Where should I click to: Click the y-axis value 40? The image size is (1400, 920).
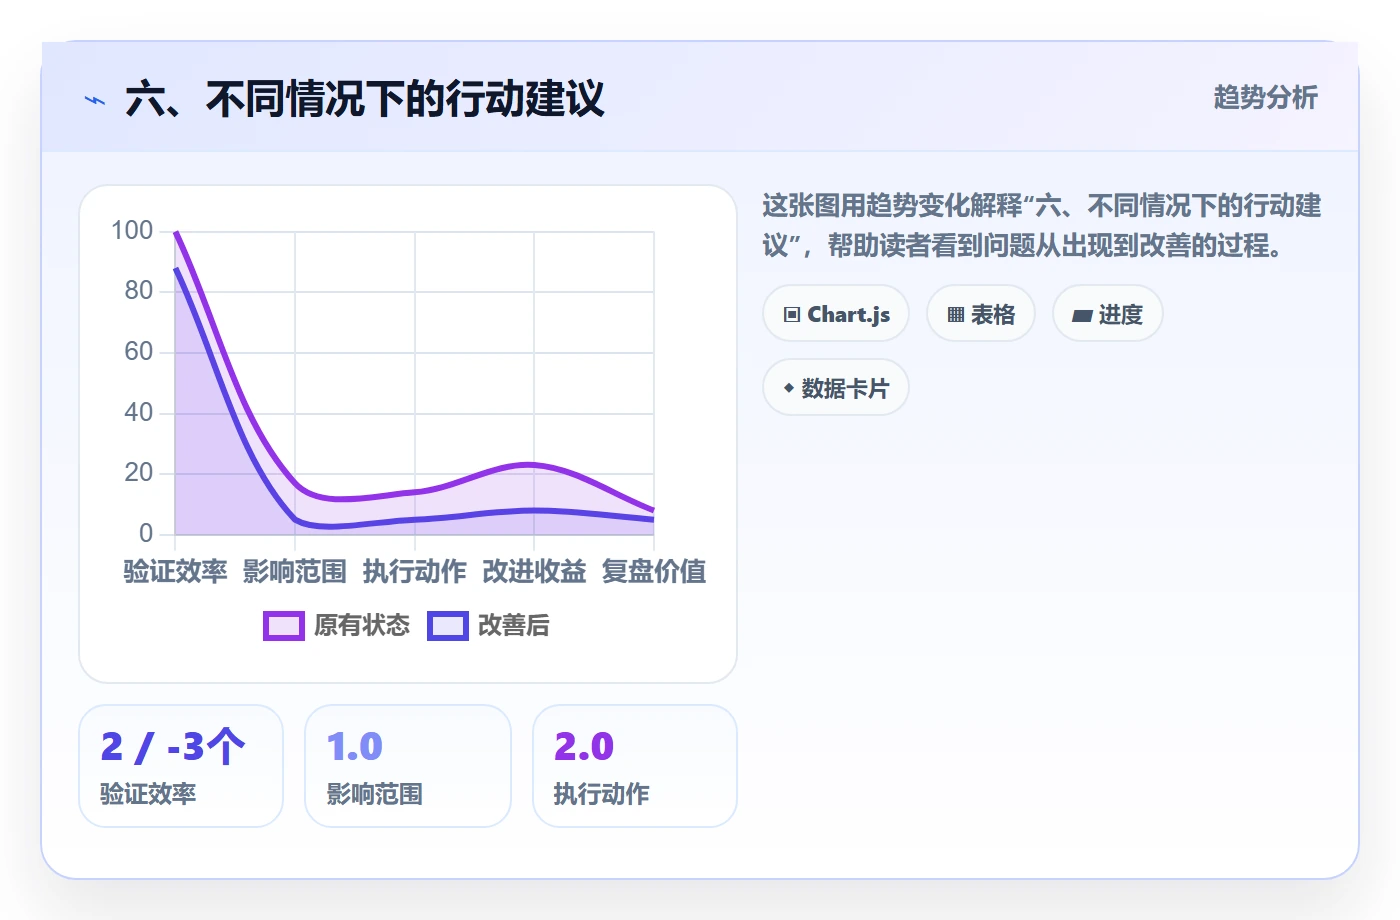click(x=139, y=412)
